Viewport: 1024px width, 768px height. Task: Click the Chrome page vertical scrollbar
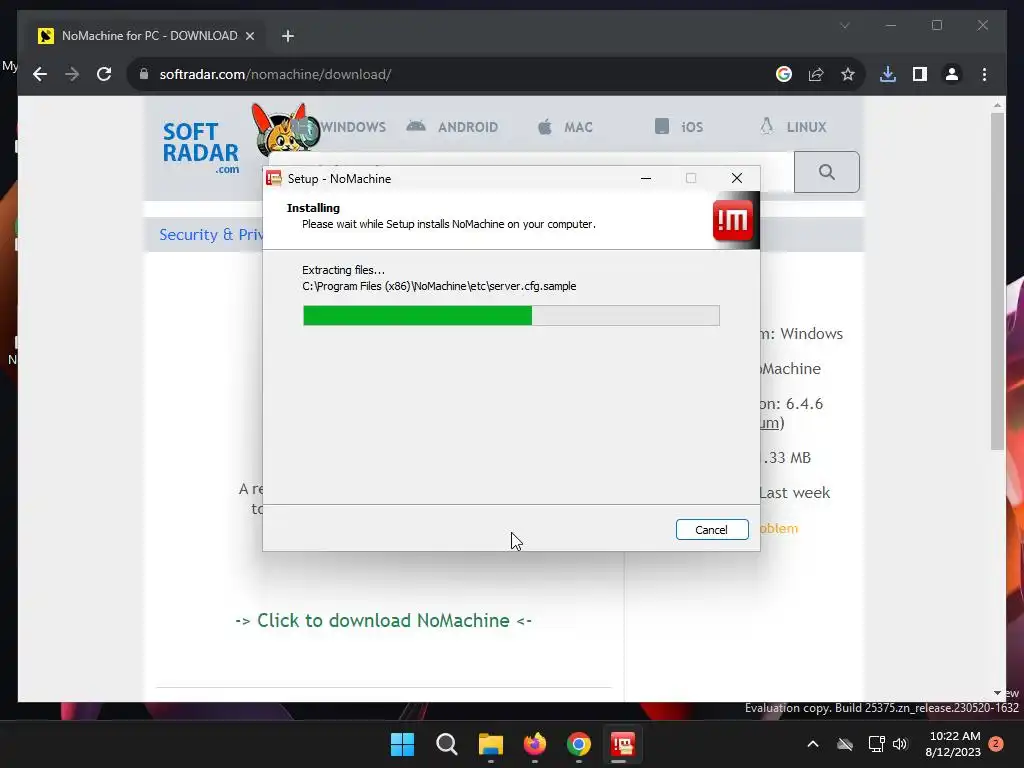[997, 281]
